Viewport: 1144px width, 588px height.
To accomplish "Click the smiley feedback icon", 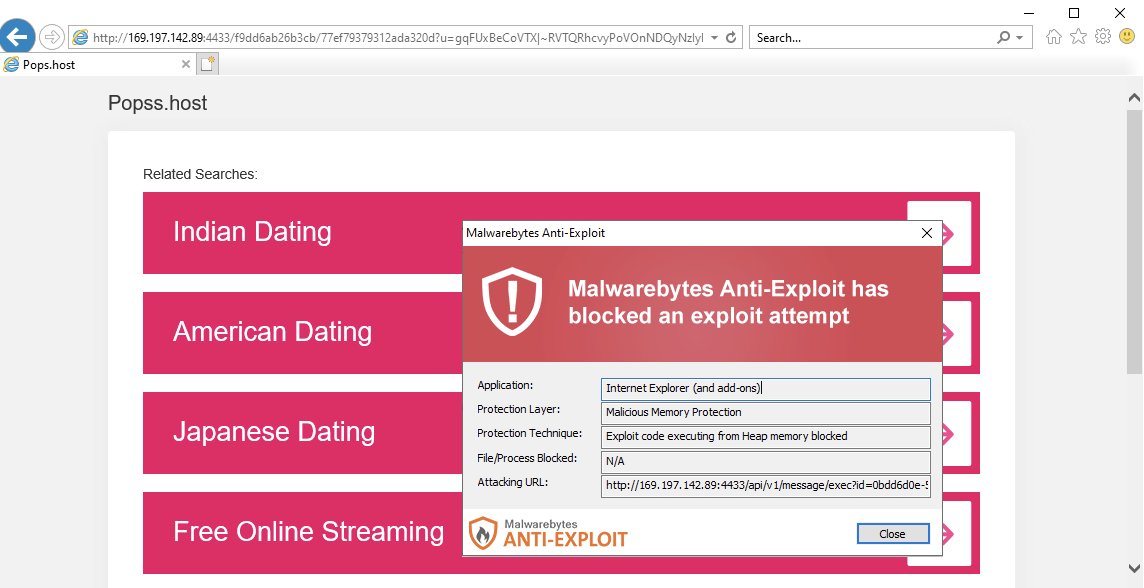I will pos(1127,36).
